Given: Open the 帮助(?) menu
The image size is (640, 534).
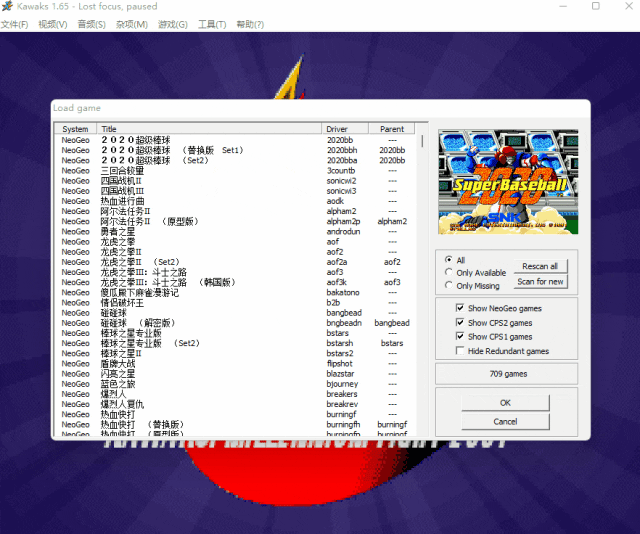Looking at the screenshot, I should click(x=250, y=24).
